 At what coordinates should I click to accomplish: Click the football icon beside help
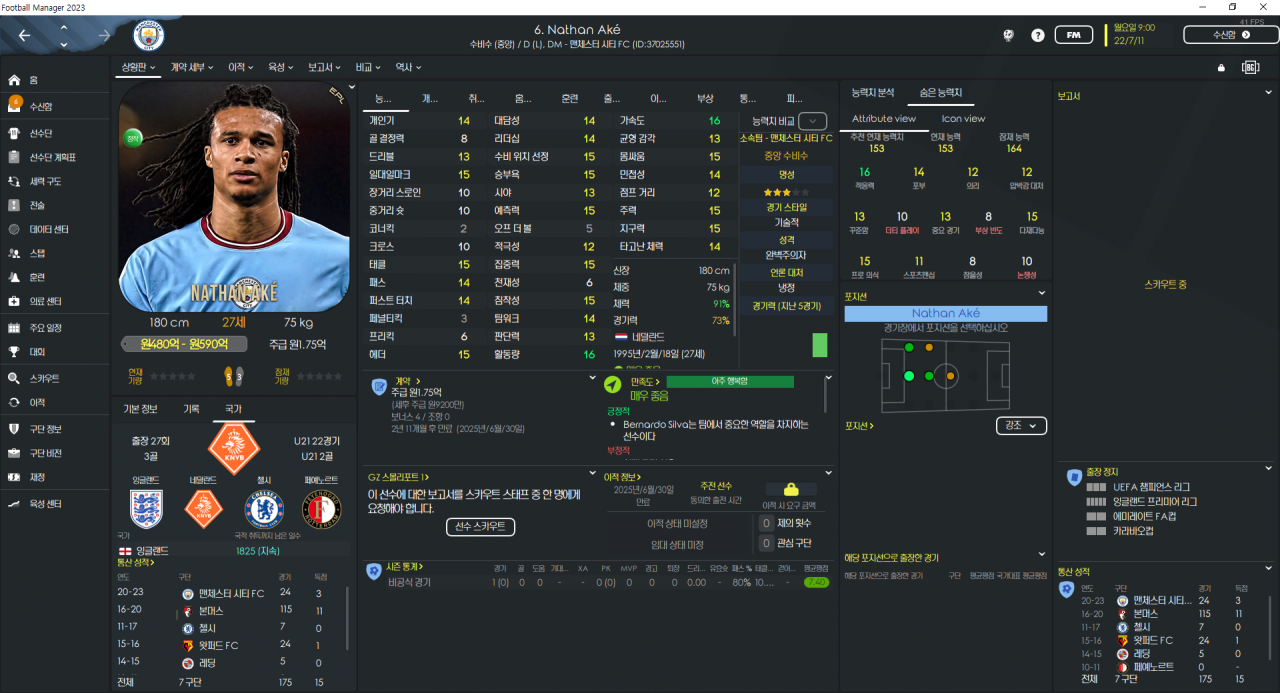1009,35
